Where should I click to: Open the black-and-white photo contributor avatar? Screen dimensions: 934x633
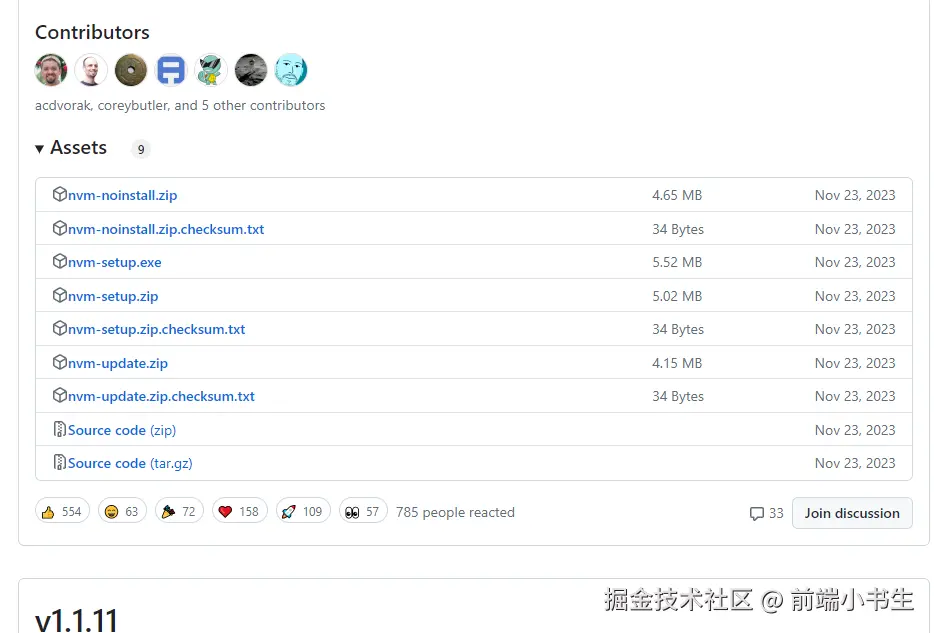click(x=251, y=70)
